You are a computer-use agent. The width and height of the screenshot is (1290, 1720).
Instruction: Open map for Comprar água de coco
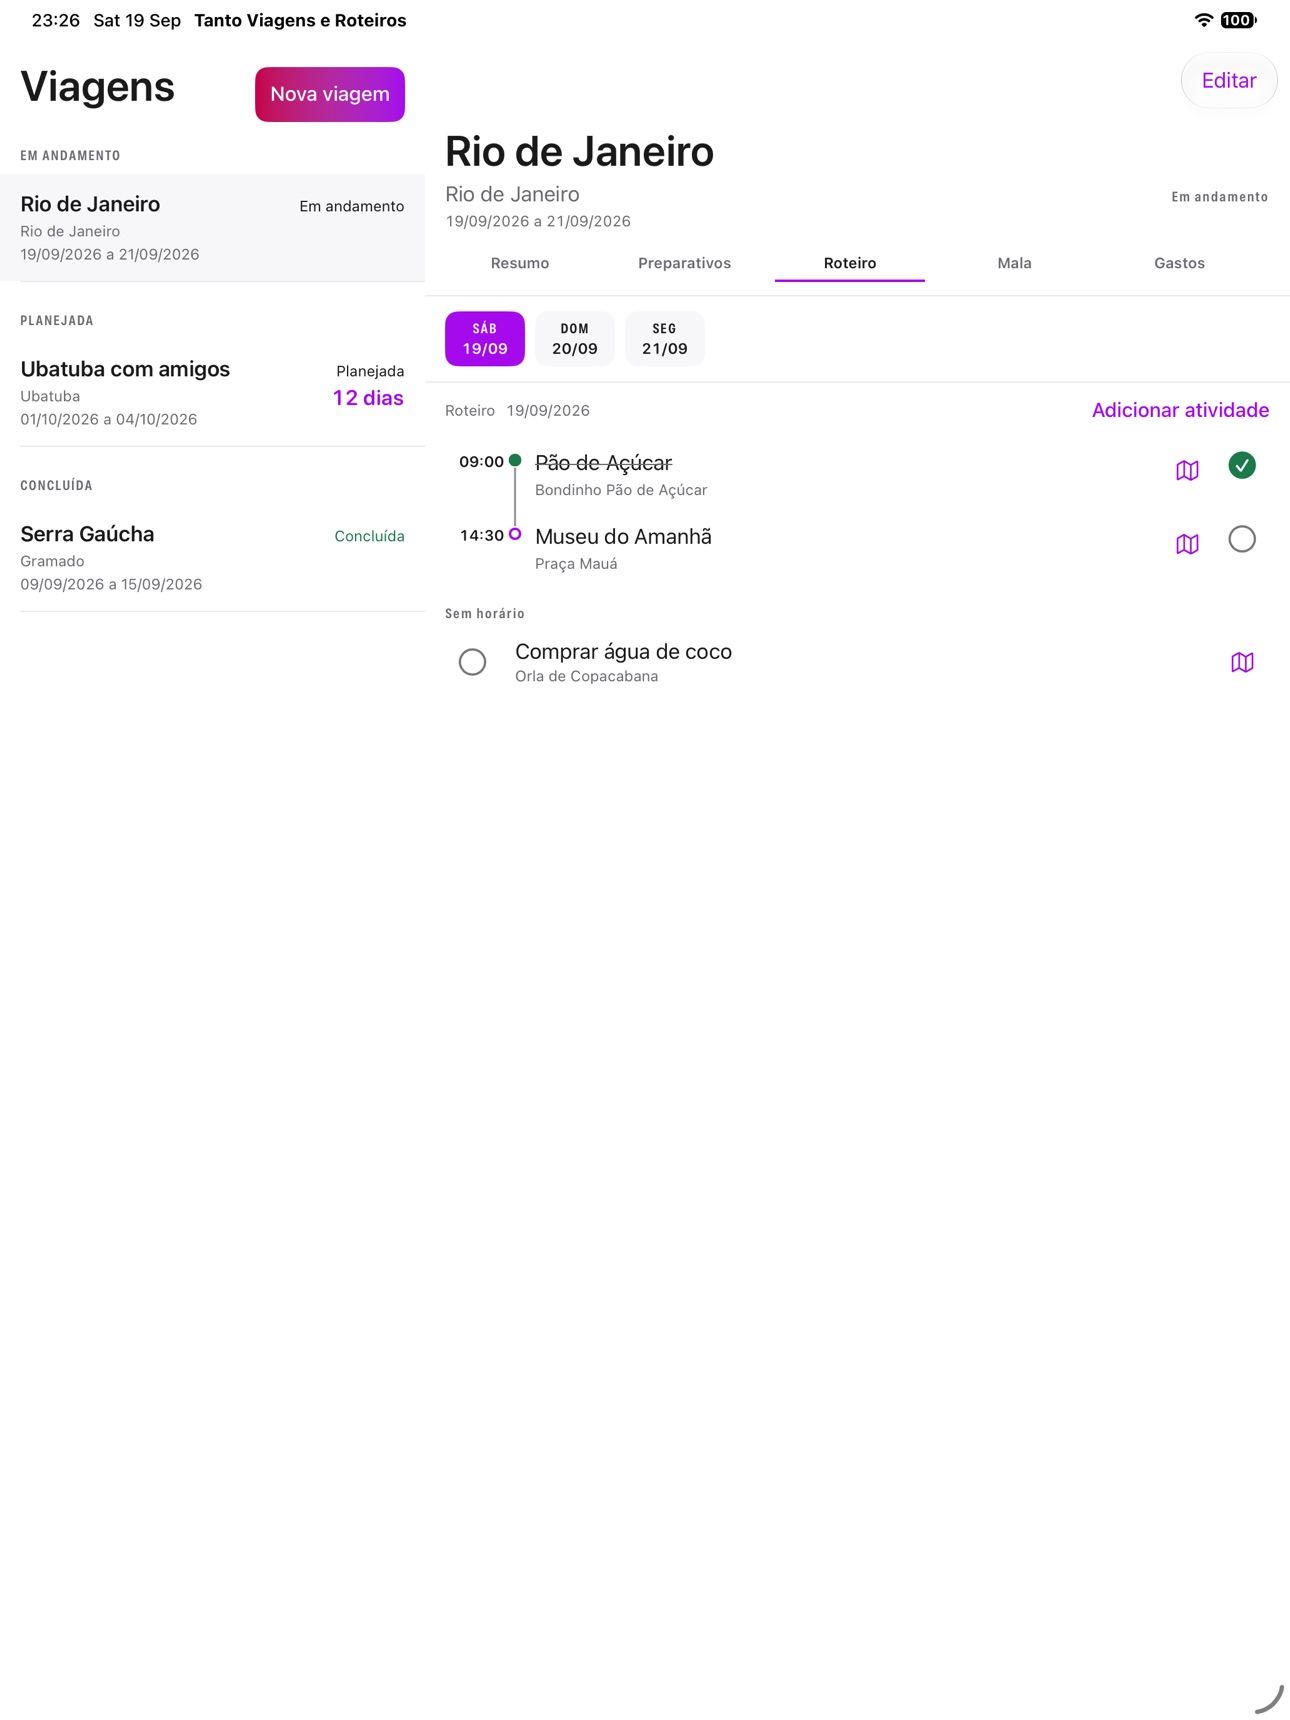click(x=1242, y=662)
